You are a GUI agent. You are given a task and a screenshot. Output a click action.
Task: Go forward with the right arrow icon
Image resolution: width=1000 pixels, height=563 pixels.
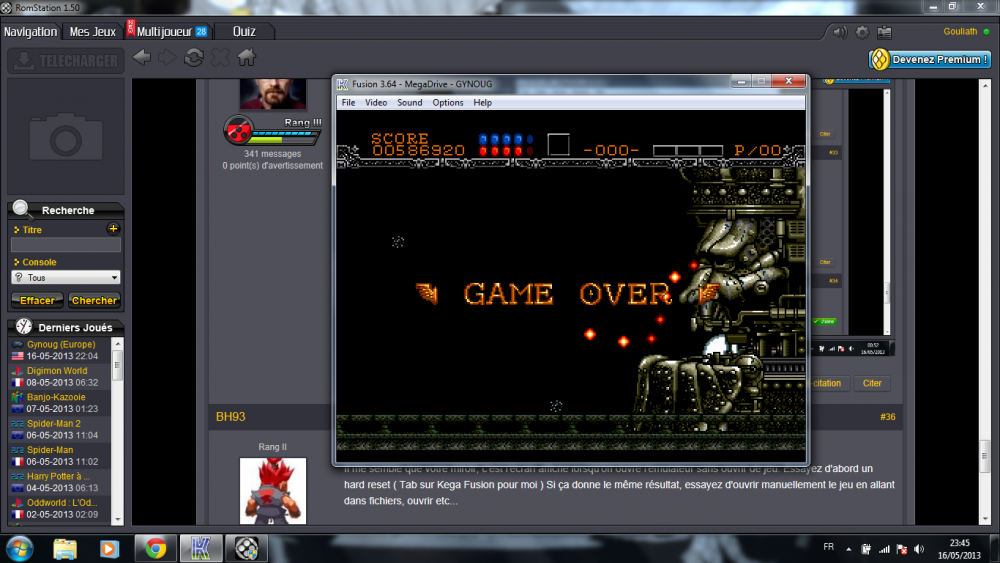point(167,58)
